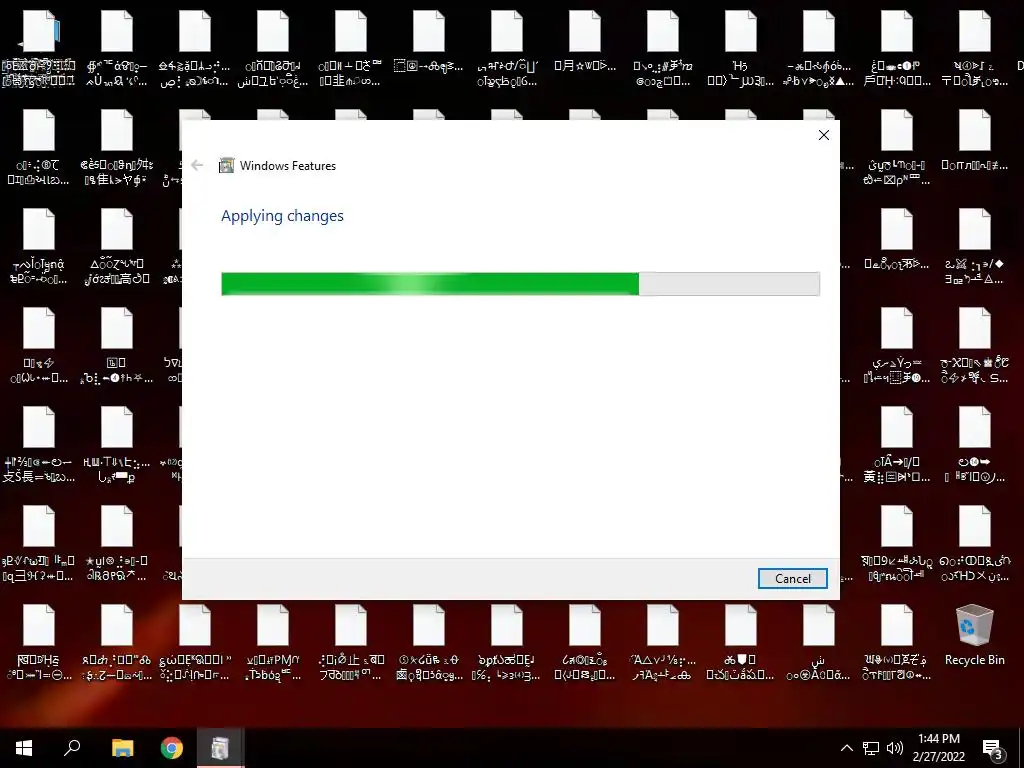Open taskbar Search

pyautogui.click(x=72, y=748)
